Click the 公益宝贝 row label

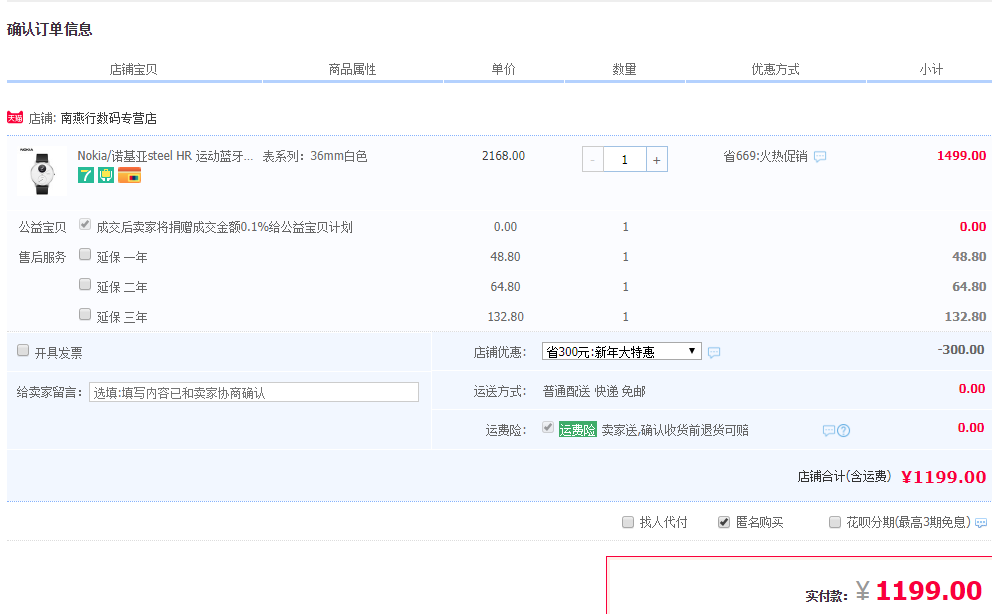[x=42, y=228]
